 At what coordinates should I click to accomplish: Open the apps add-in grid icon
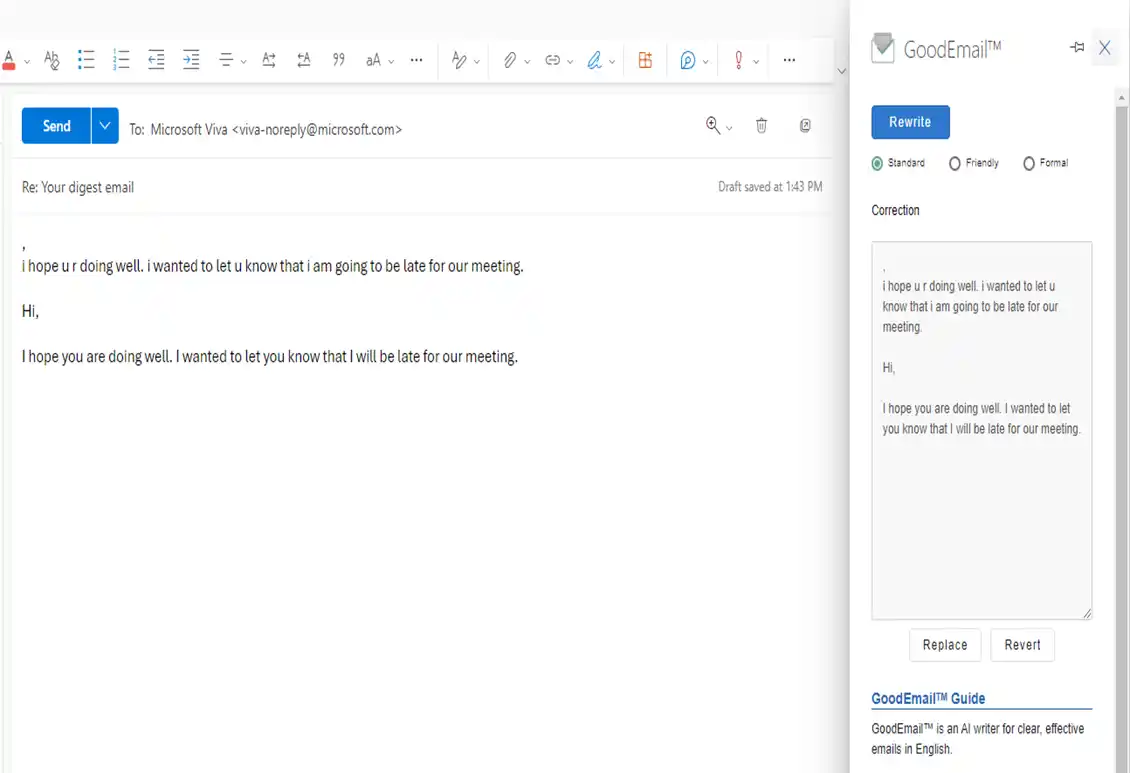click(645, 60)
